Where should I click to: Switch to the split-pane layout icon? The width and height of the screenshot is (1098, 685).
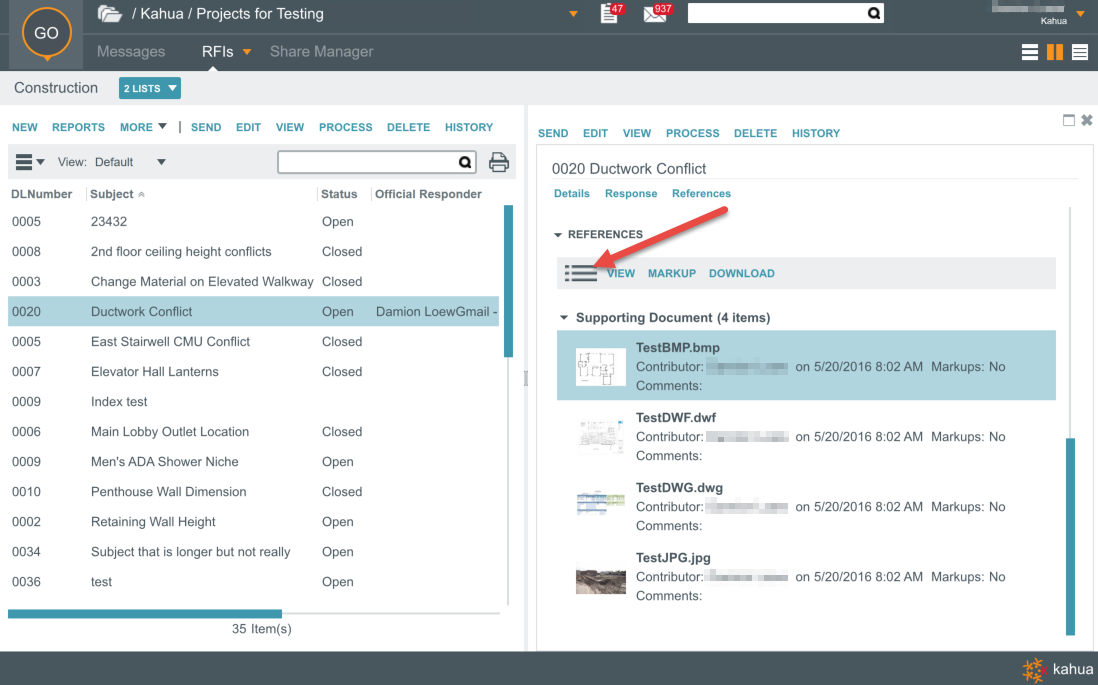(x=1055, y=52)
